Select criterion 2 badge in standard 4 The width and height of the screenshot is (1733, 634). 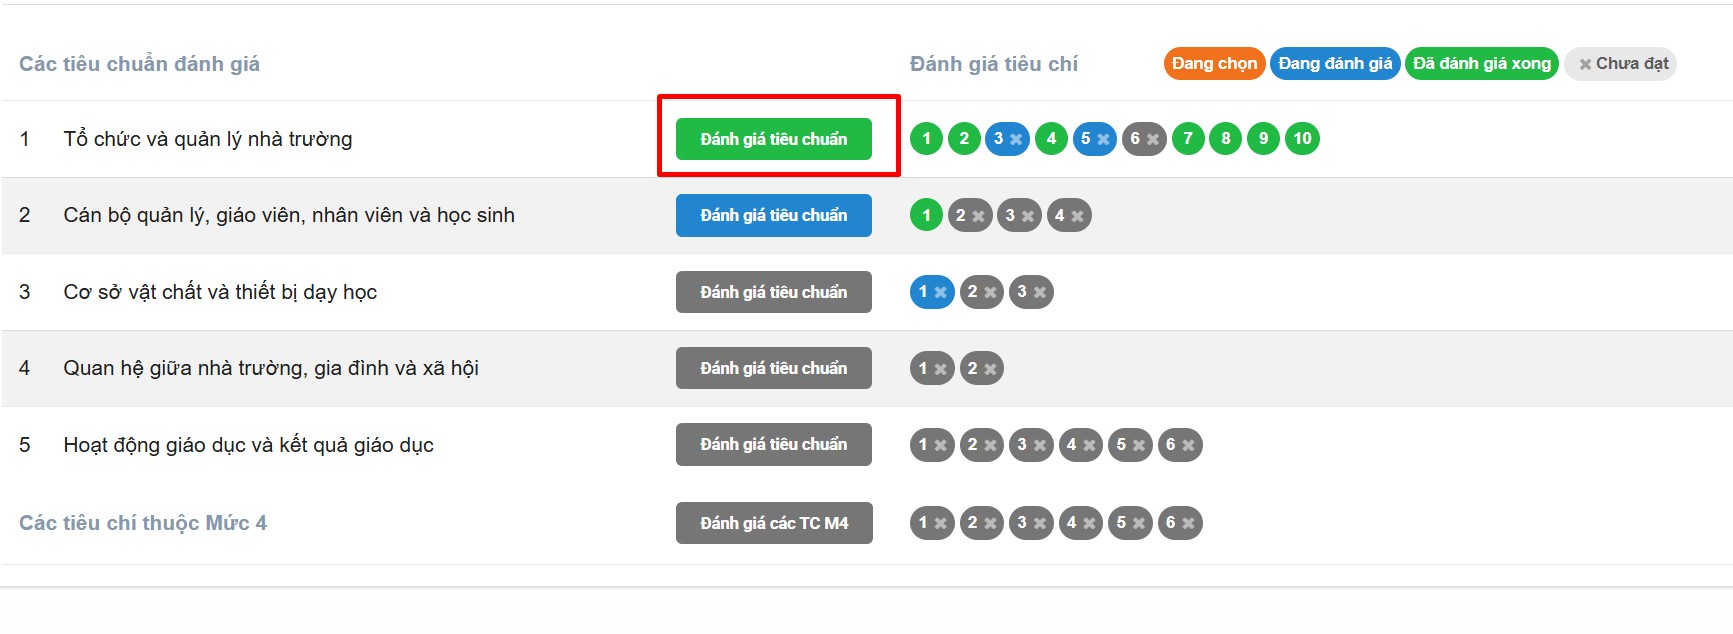(x=981, y=368)
